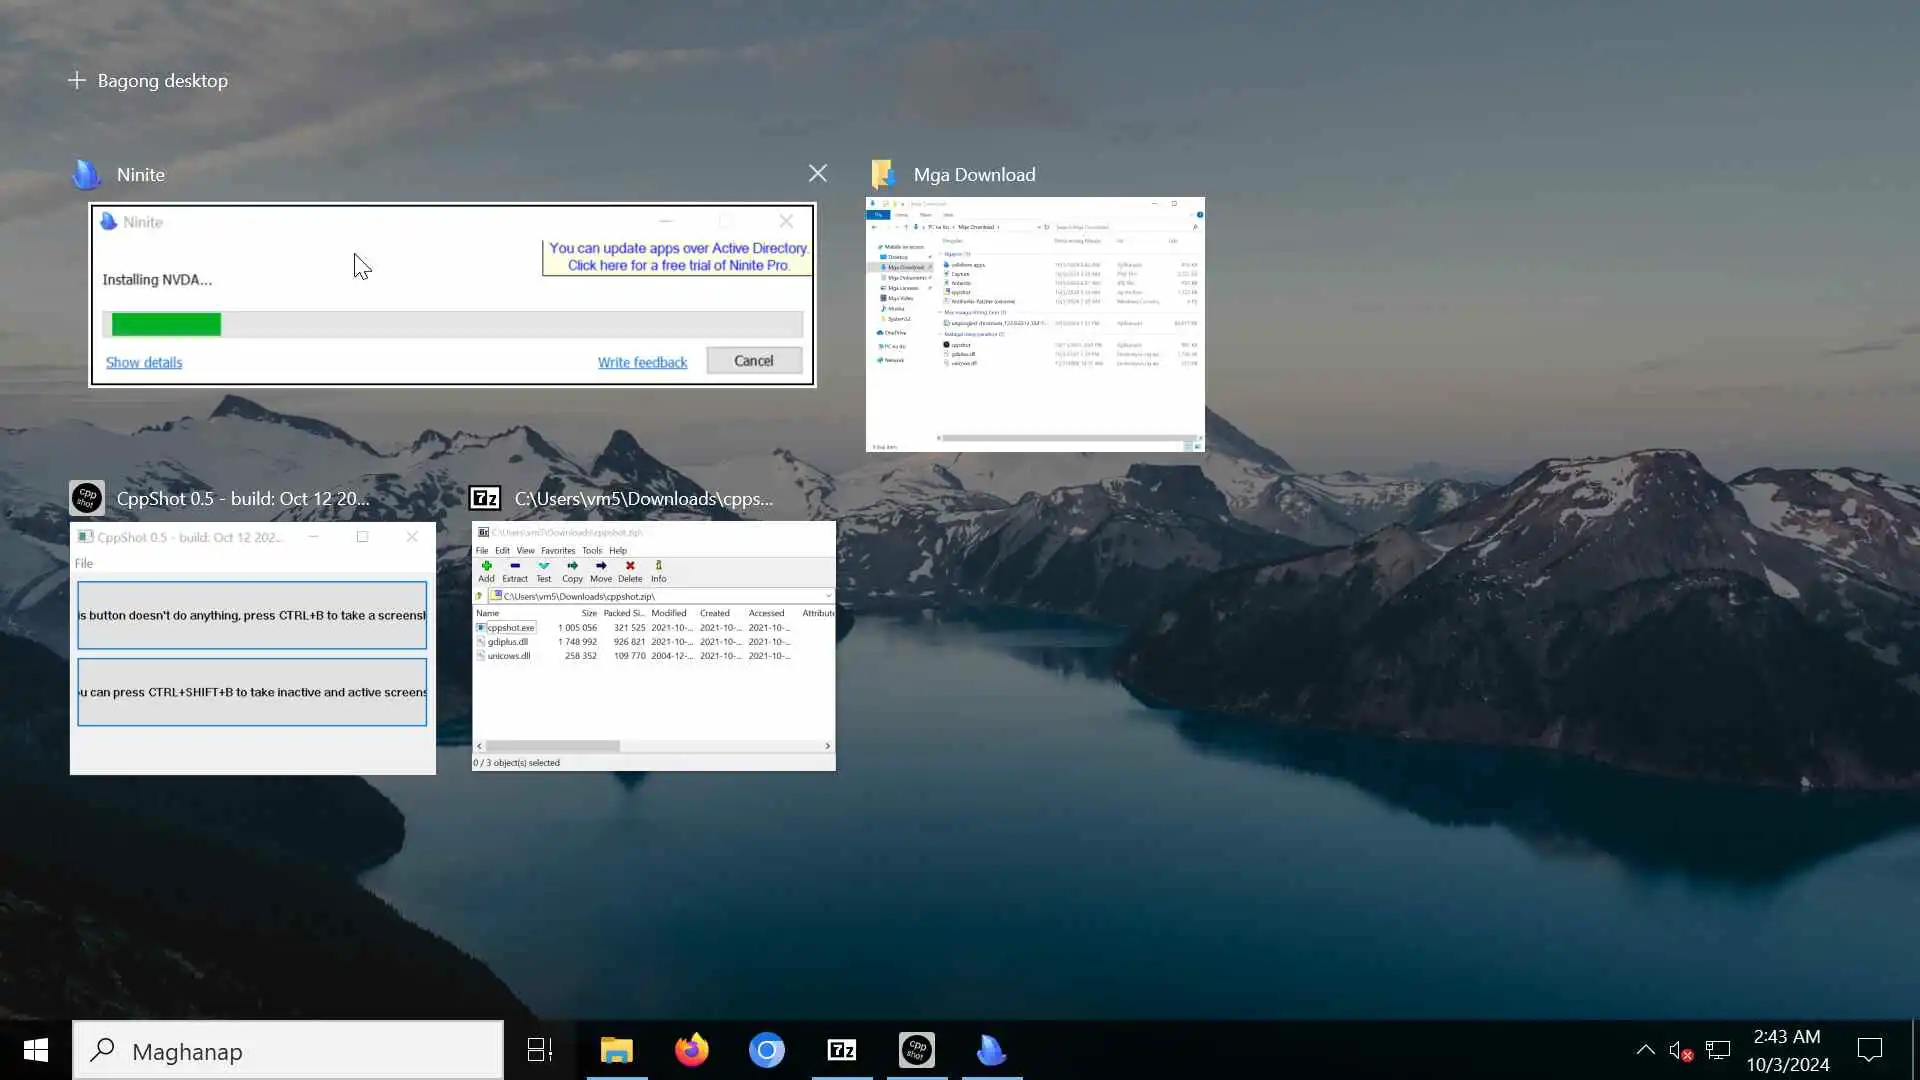Select the CppShot 0.5 window thumbnail
Viewport: 1920px width, 1080px height.
pos(252,647)
